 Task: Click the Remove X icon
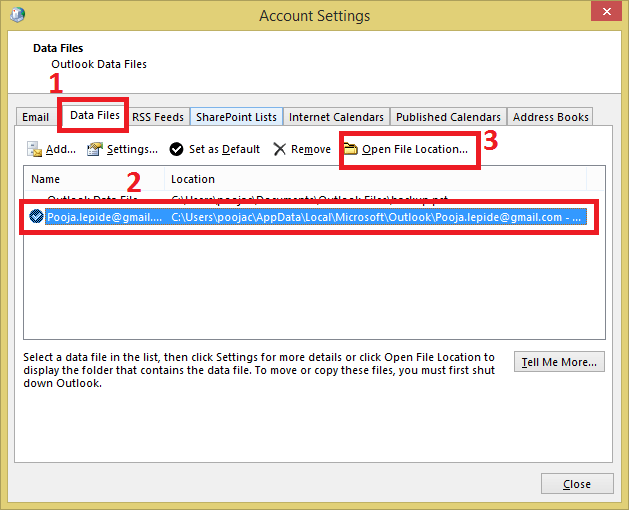coord(279,149)
